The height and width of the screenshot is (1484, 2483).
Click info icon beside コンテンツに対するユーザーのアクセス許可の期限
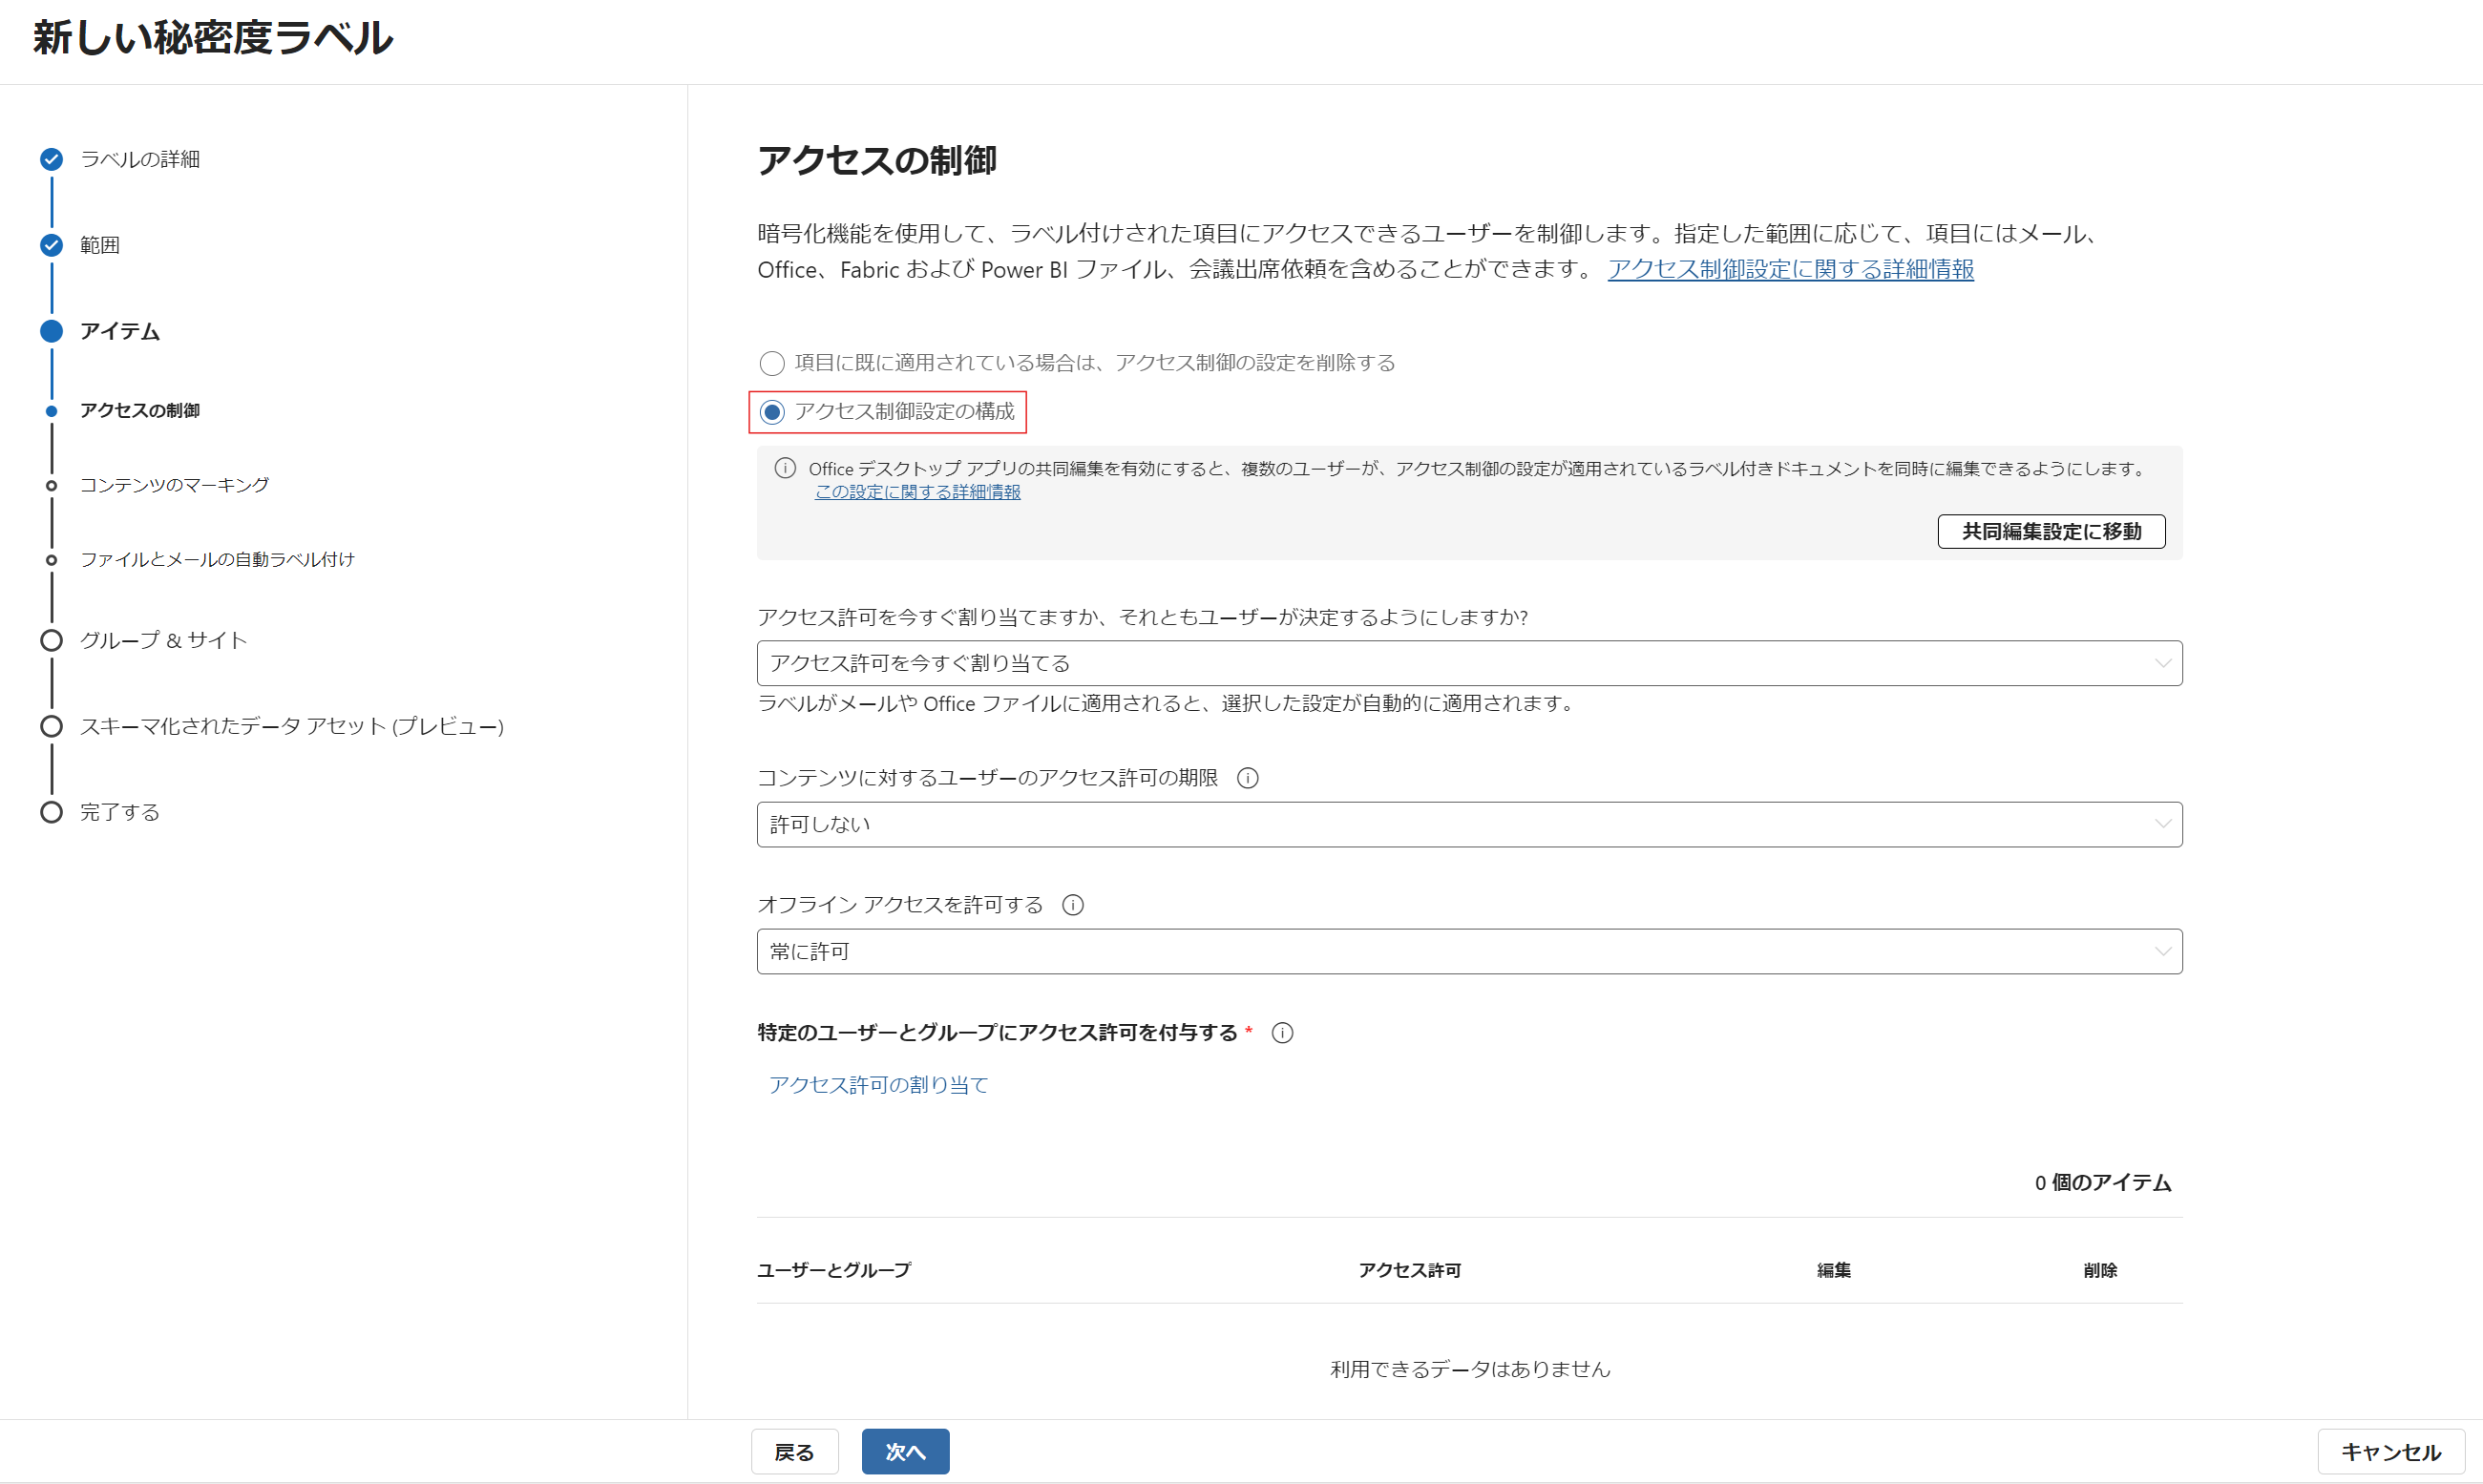1247,778
